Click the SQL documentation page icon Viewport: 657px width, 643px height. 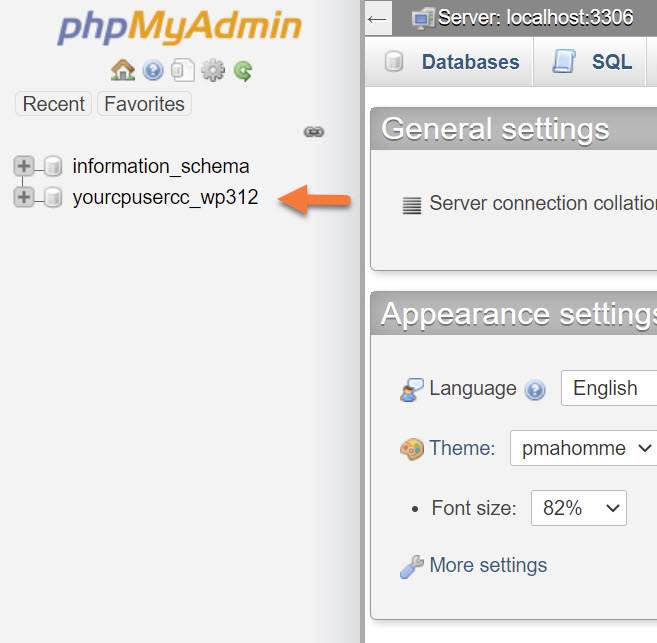[182, 70]
